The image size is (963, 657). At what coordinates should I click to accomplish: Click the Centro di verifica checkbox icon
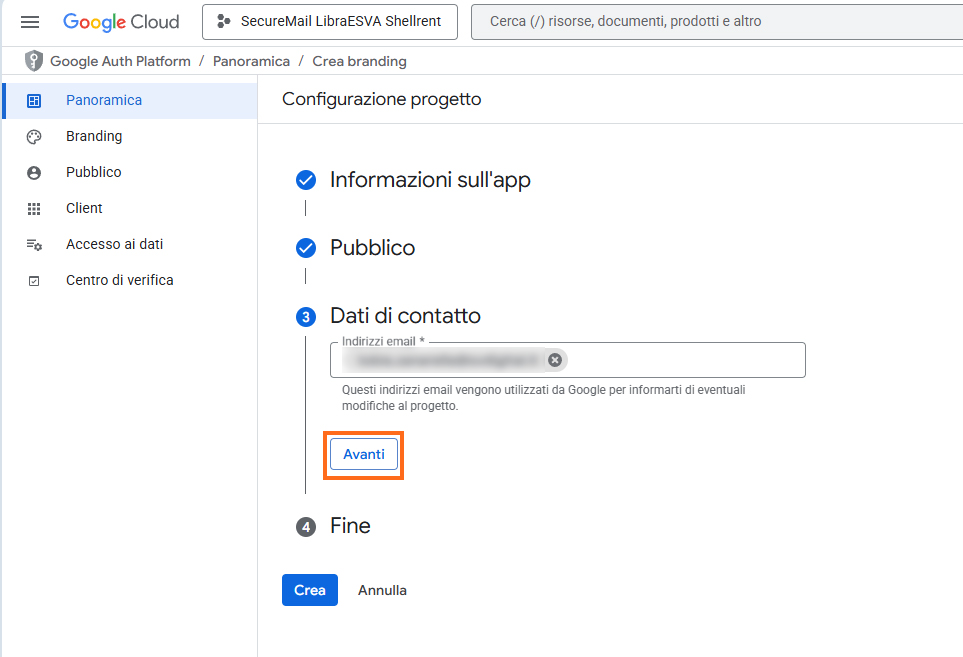pos(34,281)
